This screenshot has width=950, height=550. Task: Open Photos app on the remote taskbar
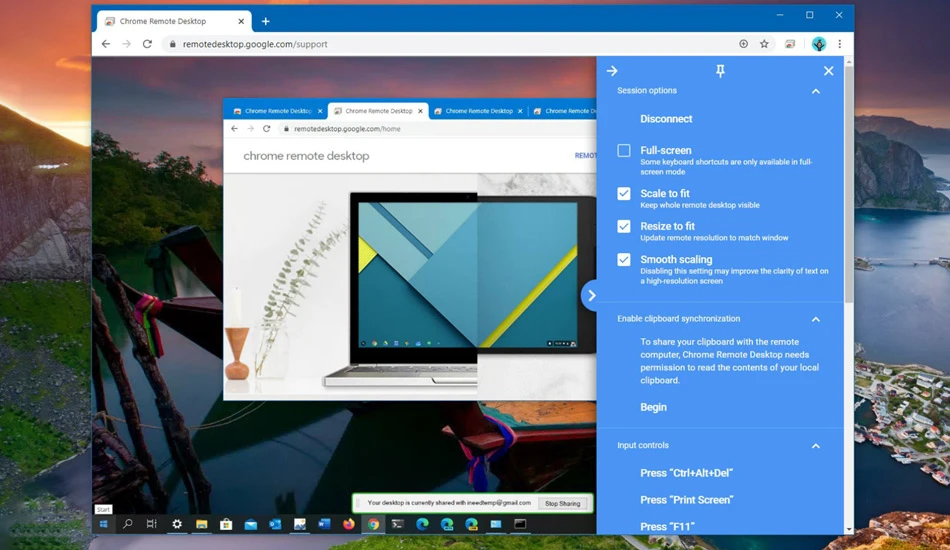click(299, 524)
